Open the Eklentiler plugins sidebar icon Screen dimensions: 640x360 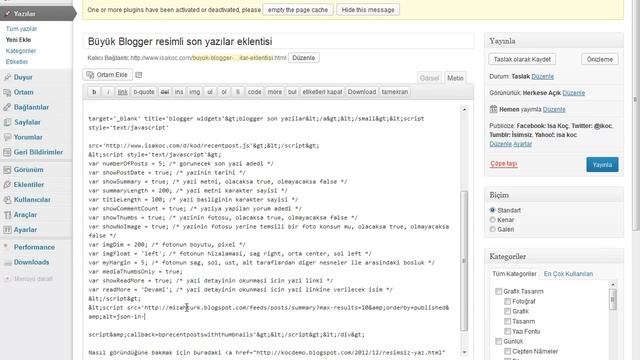pos(7,184)
